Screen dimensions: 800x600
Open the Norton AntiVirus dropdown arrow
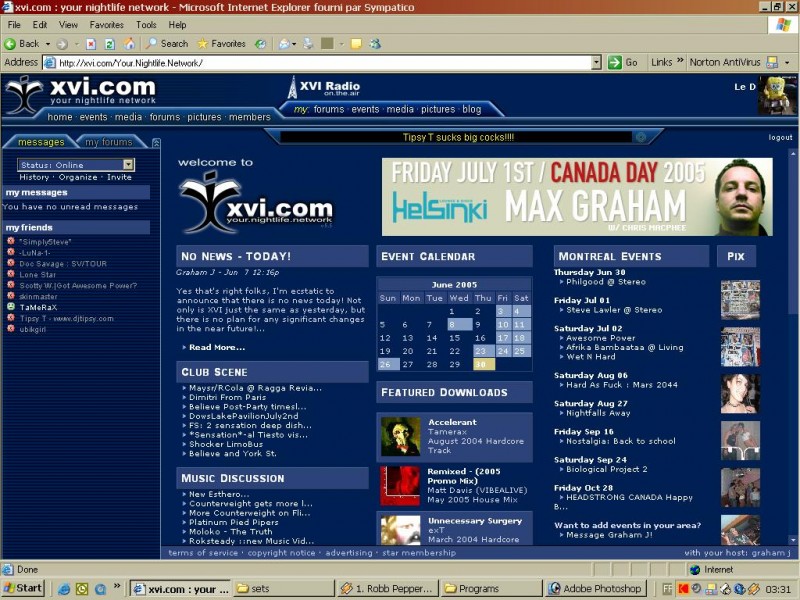(788, 62)
